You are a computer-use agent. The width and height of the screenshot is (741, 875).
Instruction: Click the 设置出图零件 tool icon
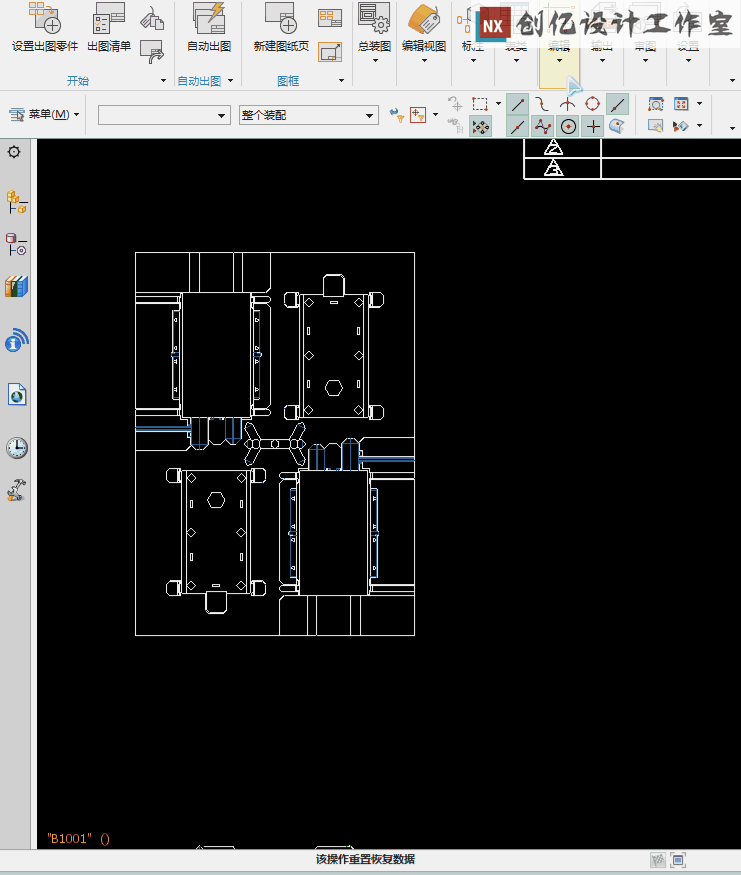pos(44,18)
